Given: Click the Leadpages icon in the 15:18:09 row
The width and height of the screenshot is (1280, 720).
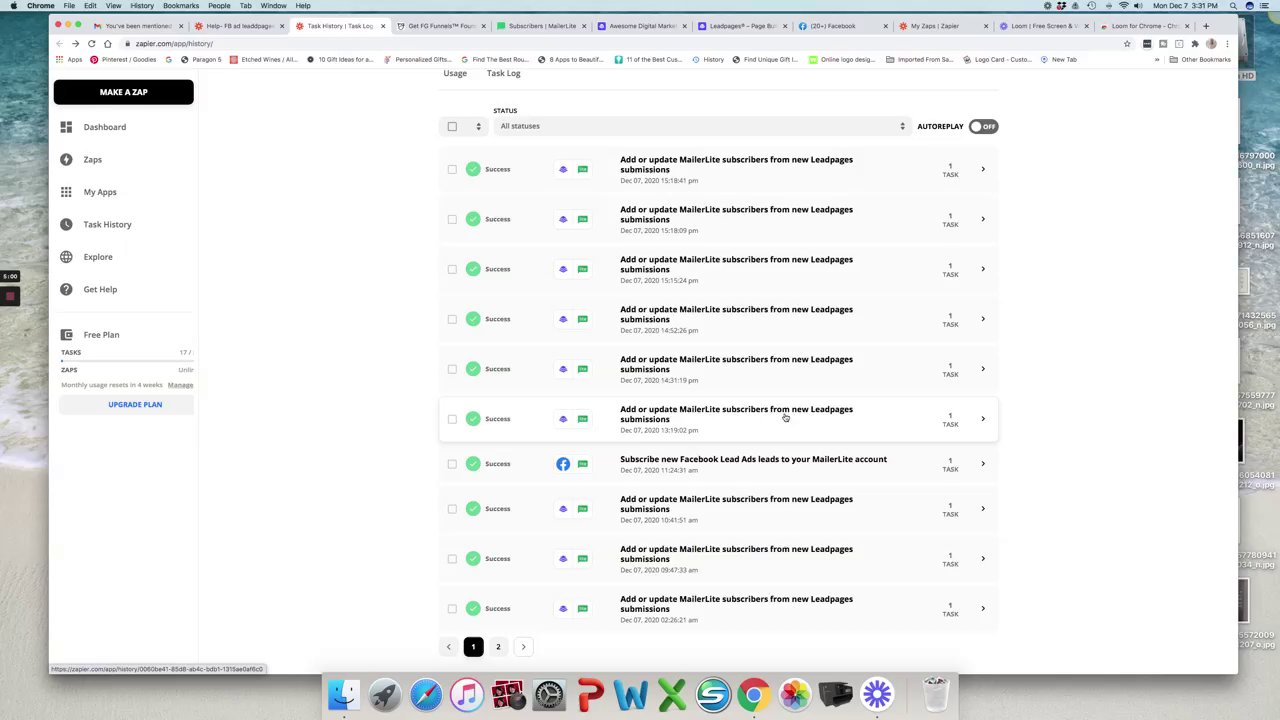Looking at the screenshot, I should click(x=563, y=219).
